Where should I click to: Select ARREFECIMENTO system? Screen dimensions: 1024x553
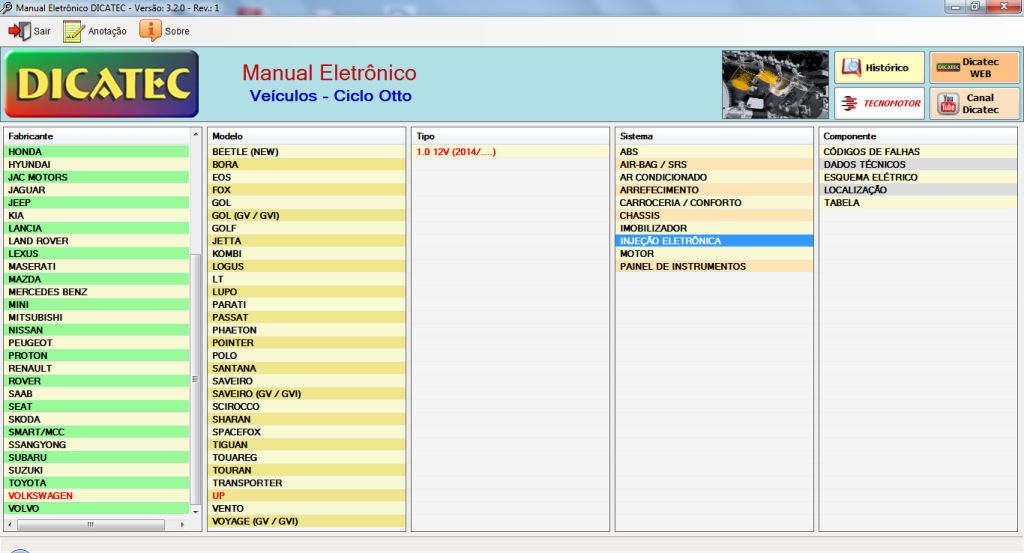click(714, 190)
